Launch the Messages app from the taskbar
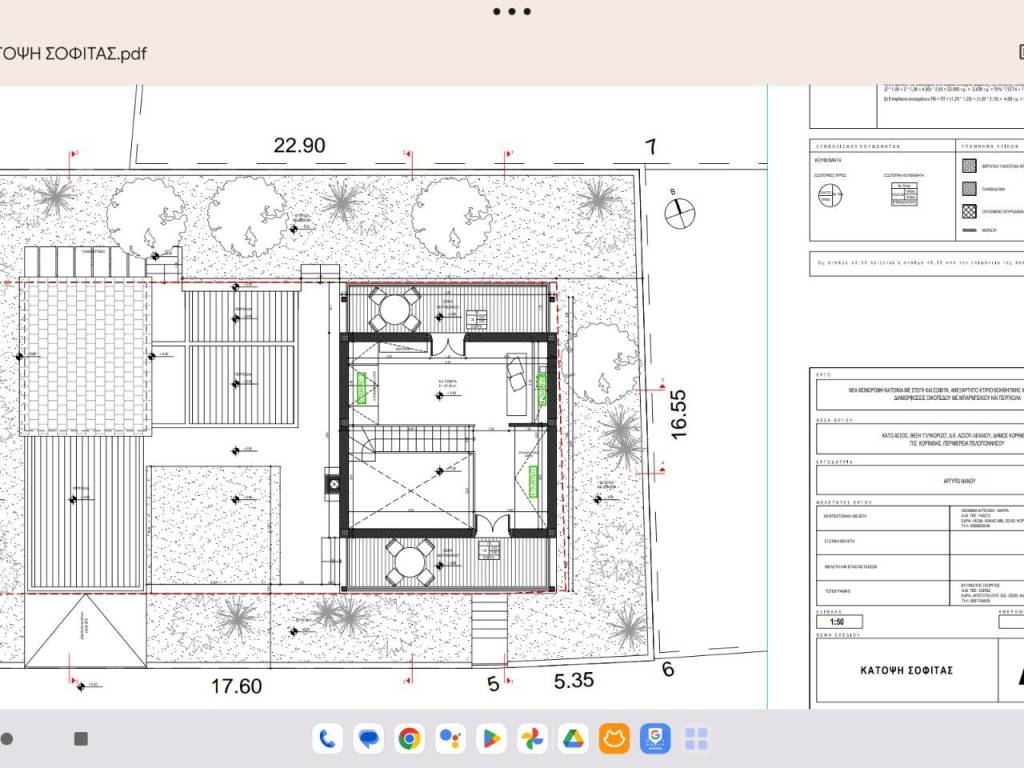The height and width of the screenshot is (768, 1024). (369, 739)
